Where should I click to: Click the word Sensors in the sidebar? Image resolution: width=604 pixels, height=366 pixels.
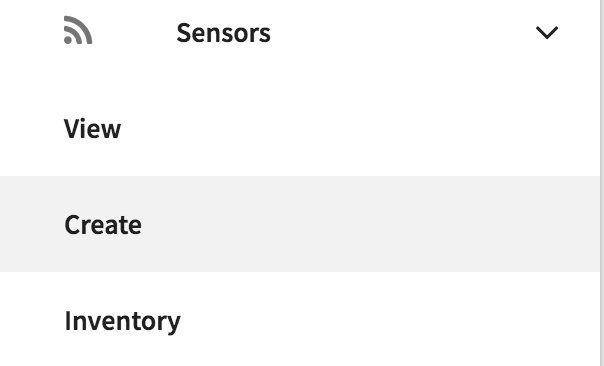point(223,33)
